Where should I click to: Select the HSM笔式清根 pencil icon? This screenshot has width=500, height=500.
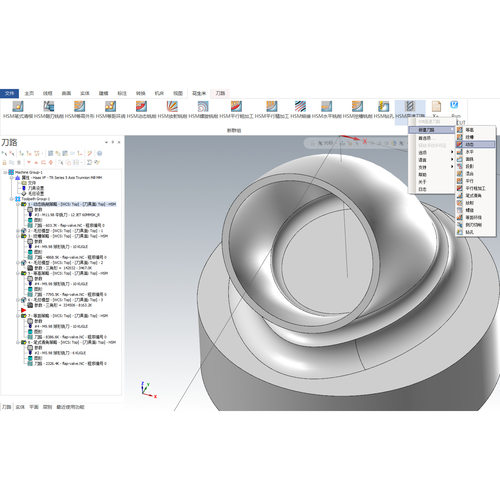pyautogui.click(x=18, y=106)
